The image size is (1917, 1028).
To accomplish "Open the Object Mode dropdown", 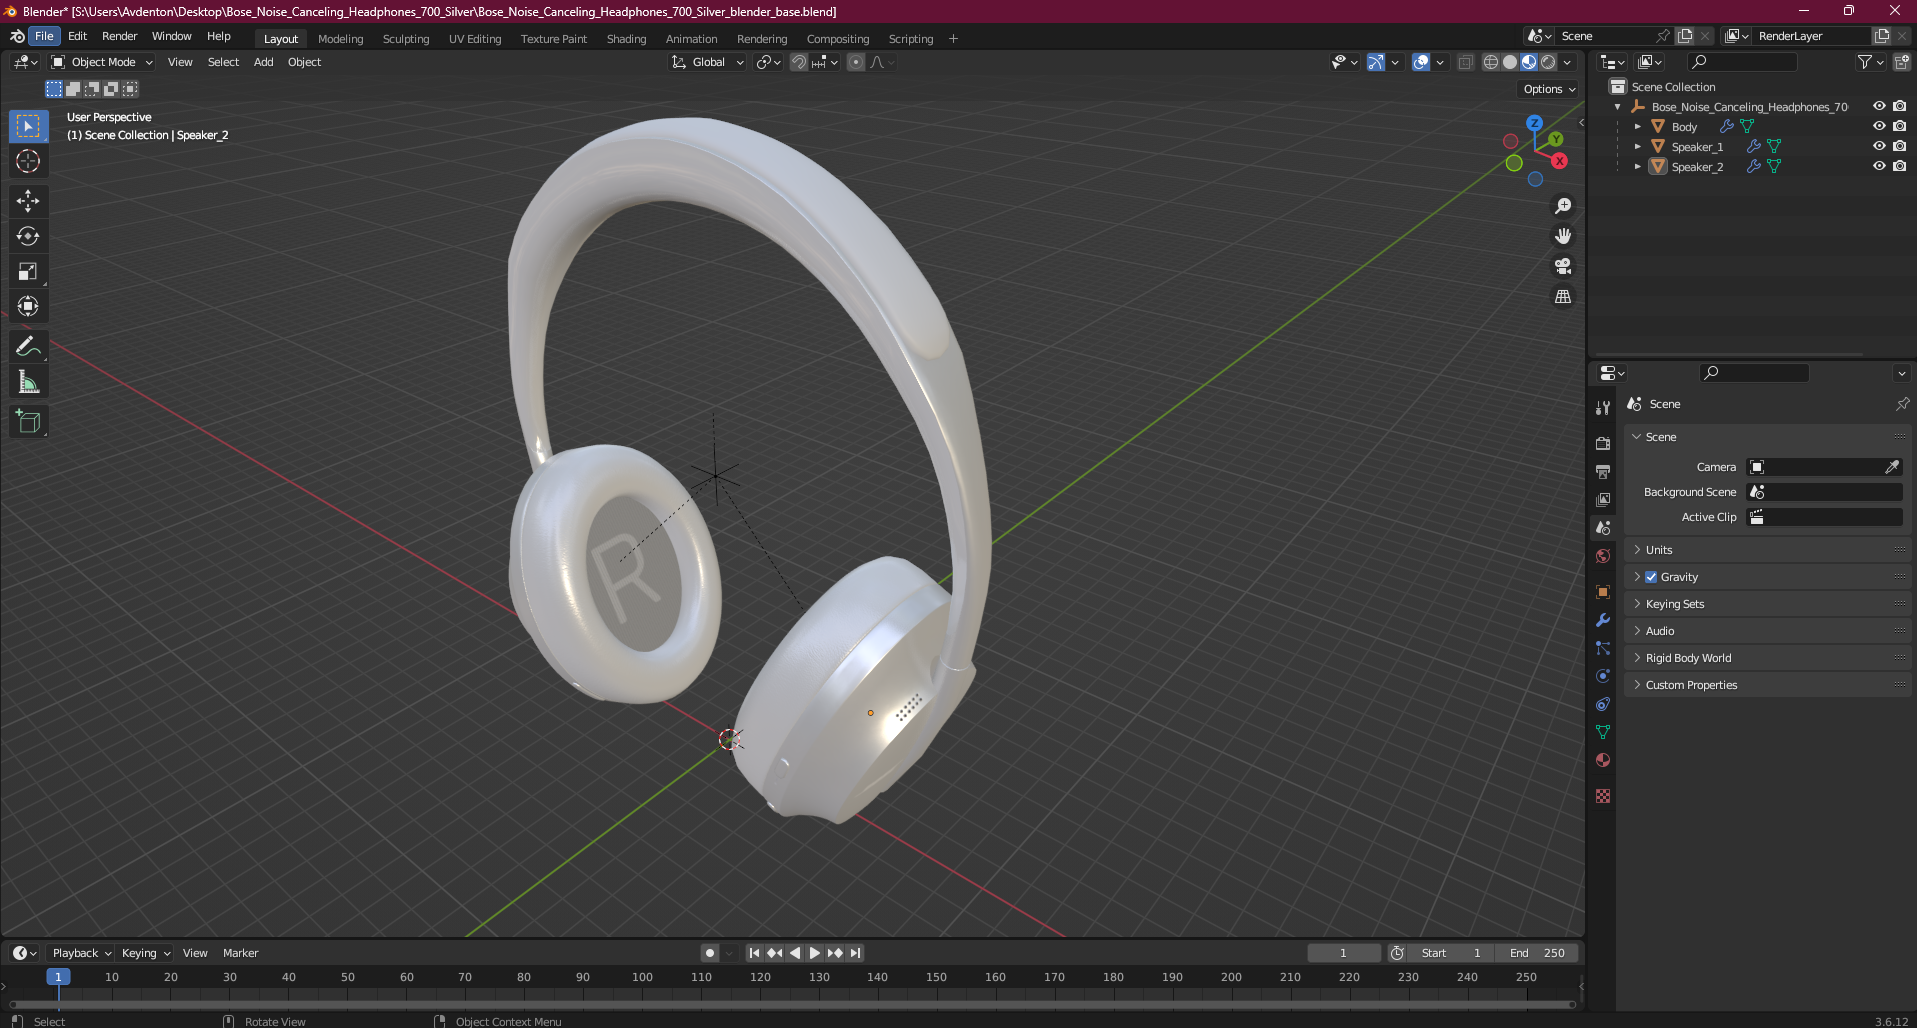I will click(102, 62).
